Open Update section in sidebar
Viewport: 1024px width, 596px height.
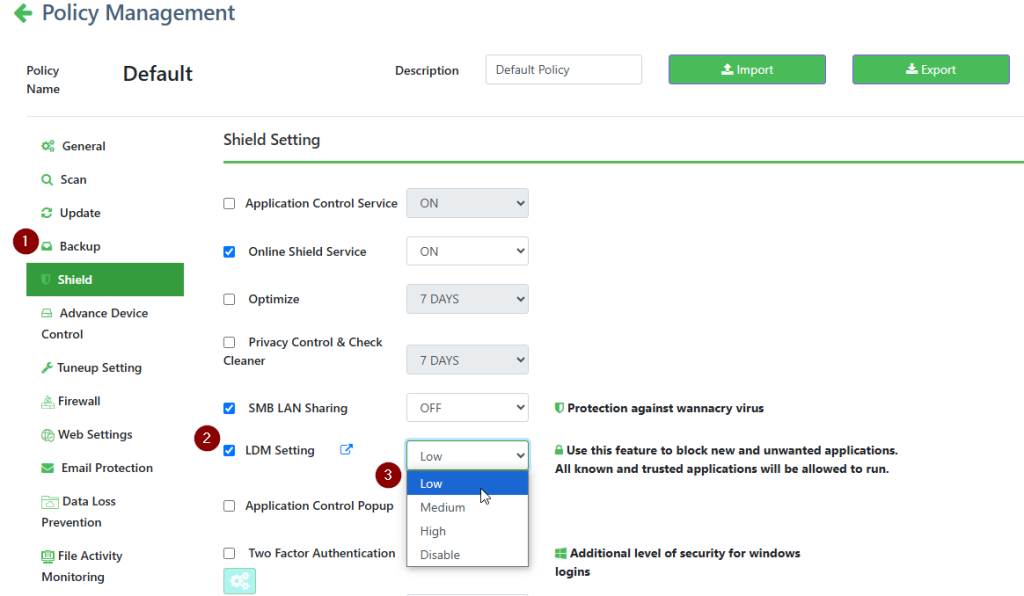[79, 213]
